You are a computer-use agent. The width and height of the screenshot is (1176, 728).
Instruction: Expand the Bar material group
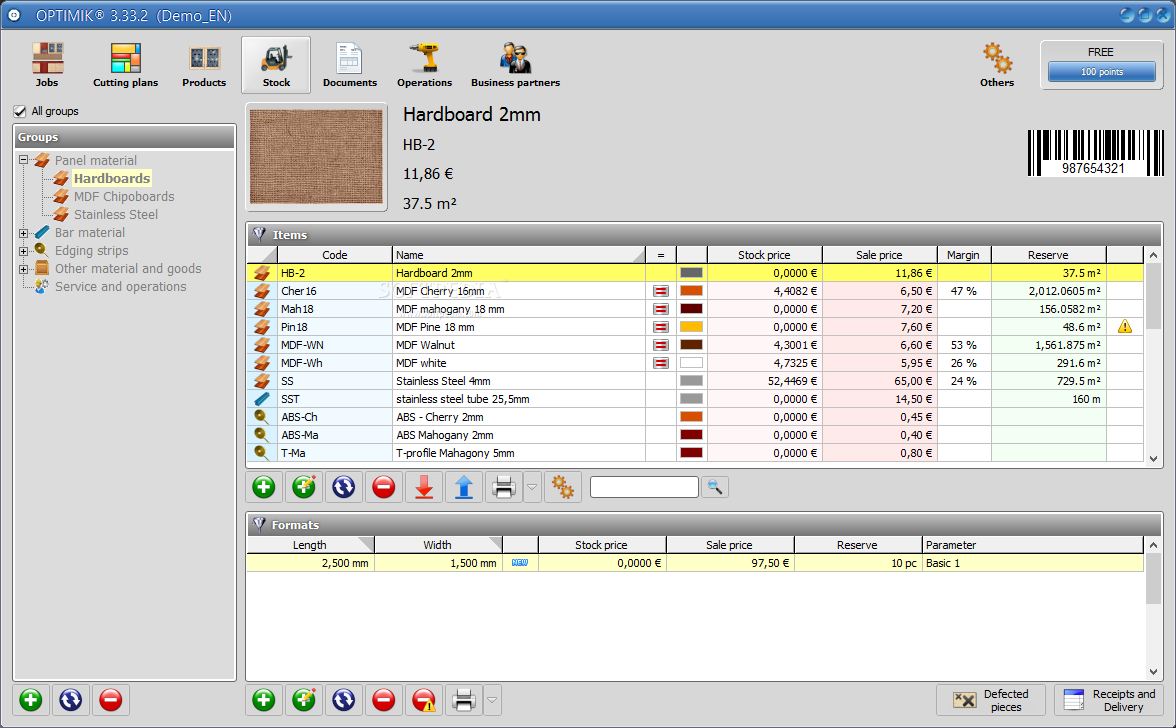point(23,233)
